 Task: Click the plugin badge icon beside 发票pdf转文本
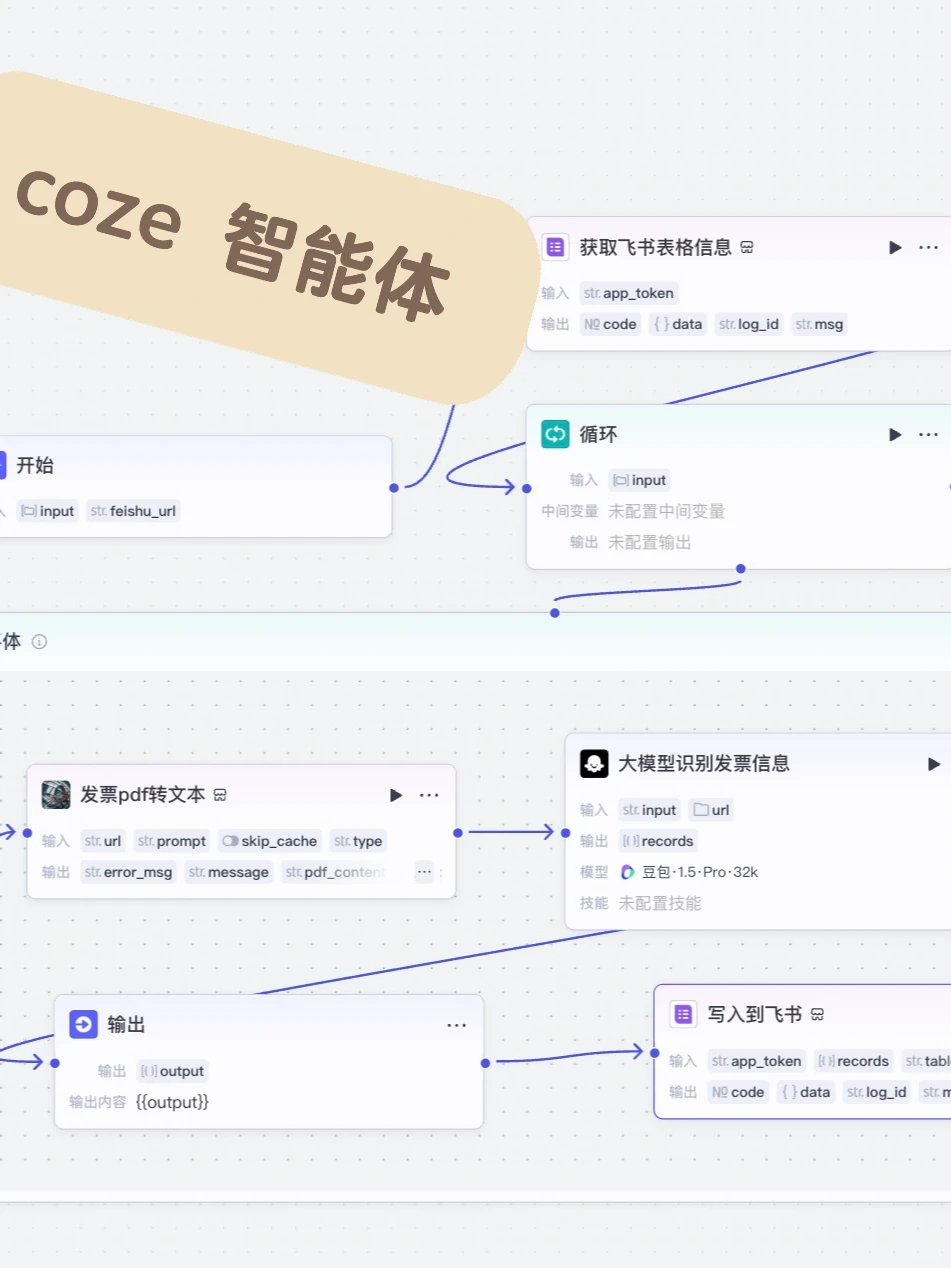(x=220, y=796)
